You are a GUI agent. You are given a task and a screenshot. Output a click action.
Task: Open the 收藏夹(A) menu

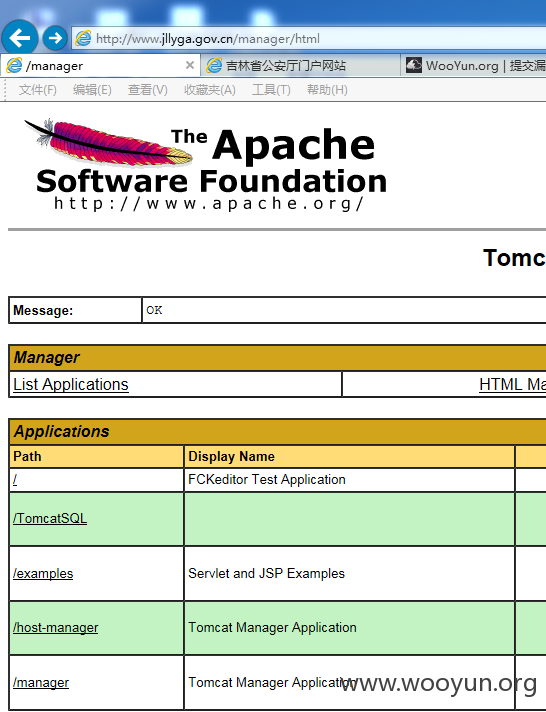(210, 90)
